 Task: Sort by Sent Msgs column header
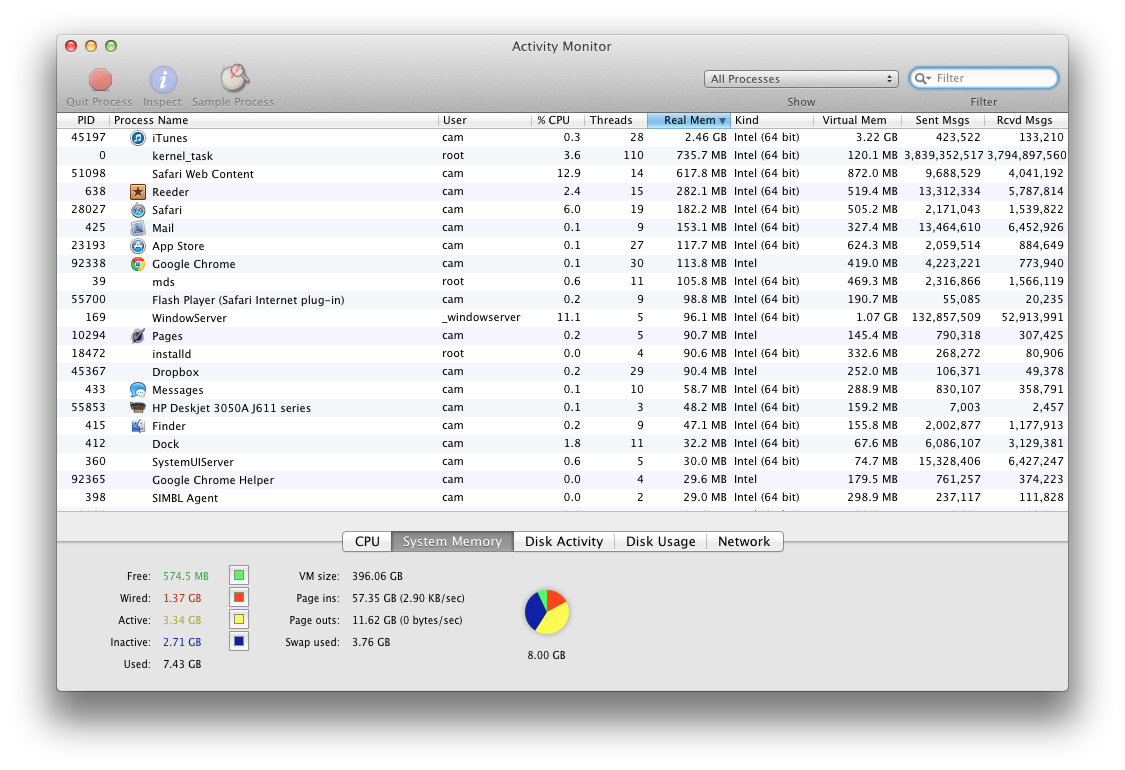pos(943,120)
